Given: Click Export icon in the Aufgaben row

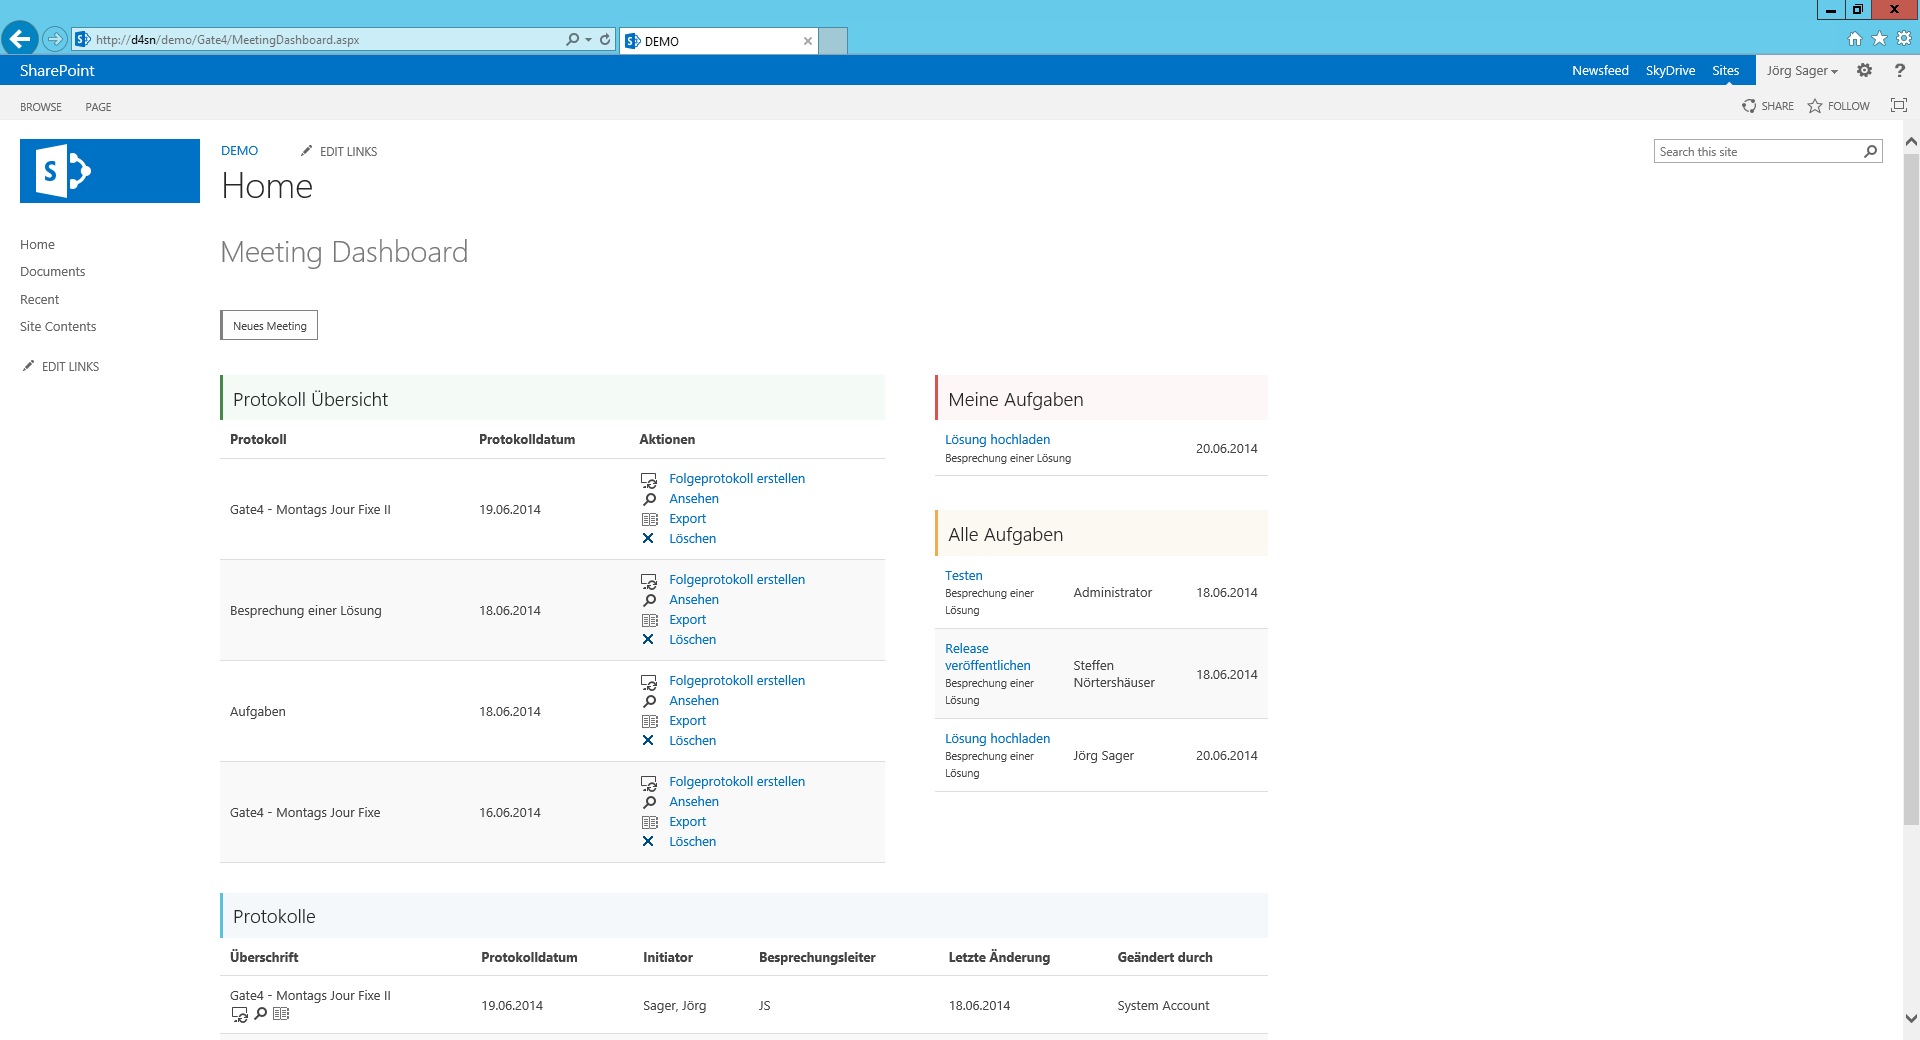Looking at the screenshot, I should (x=649, y=721).
